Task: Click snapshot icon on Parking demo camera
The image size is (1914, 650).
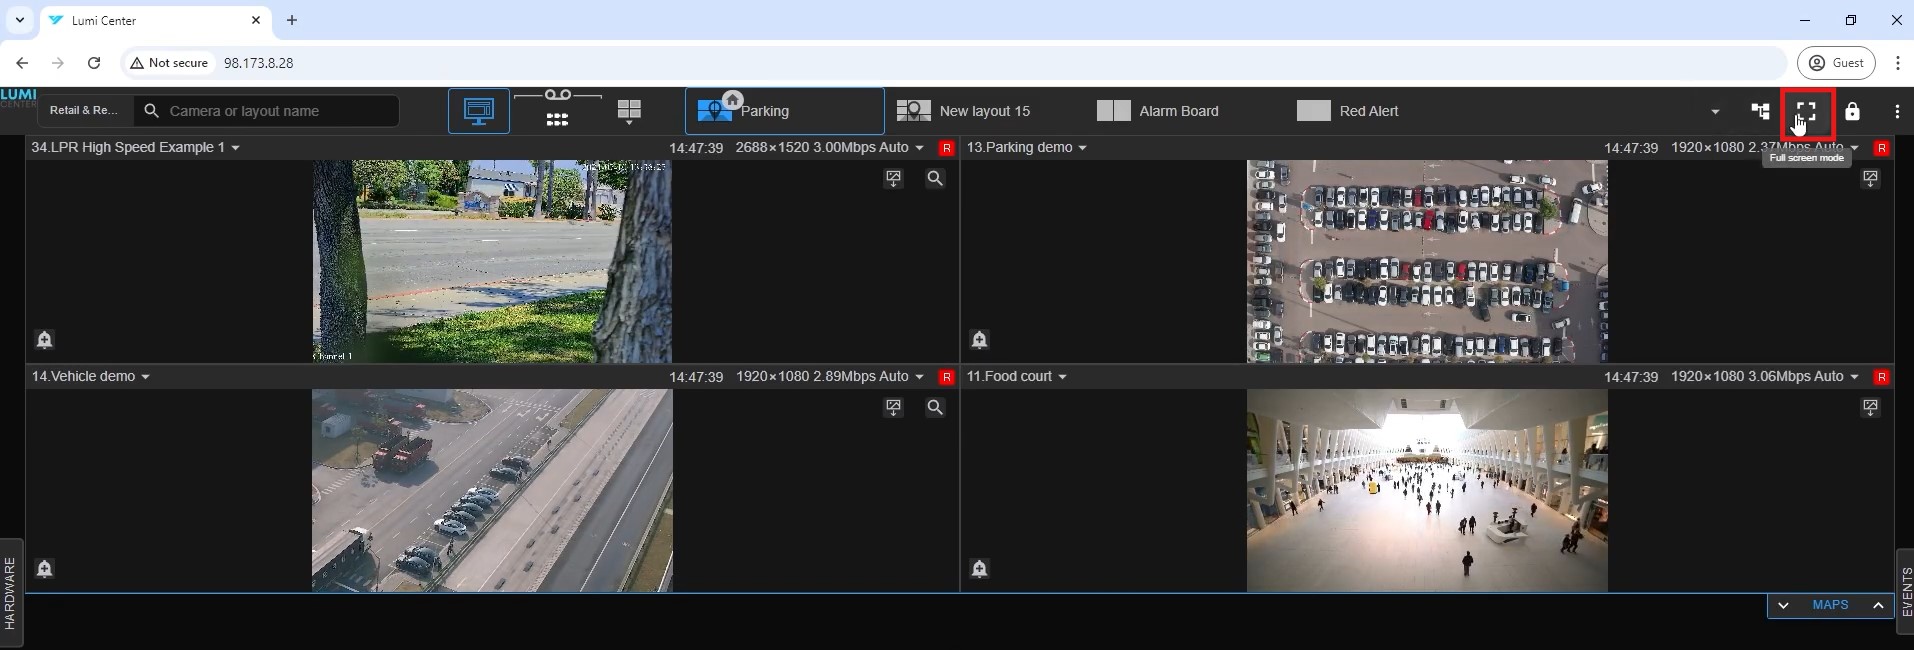Action: point(1870,178)
